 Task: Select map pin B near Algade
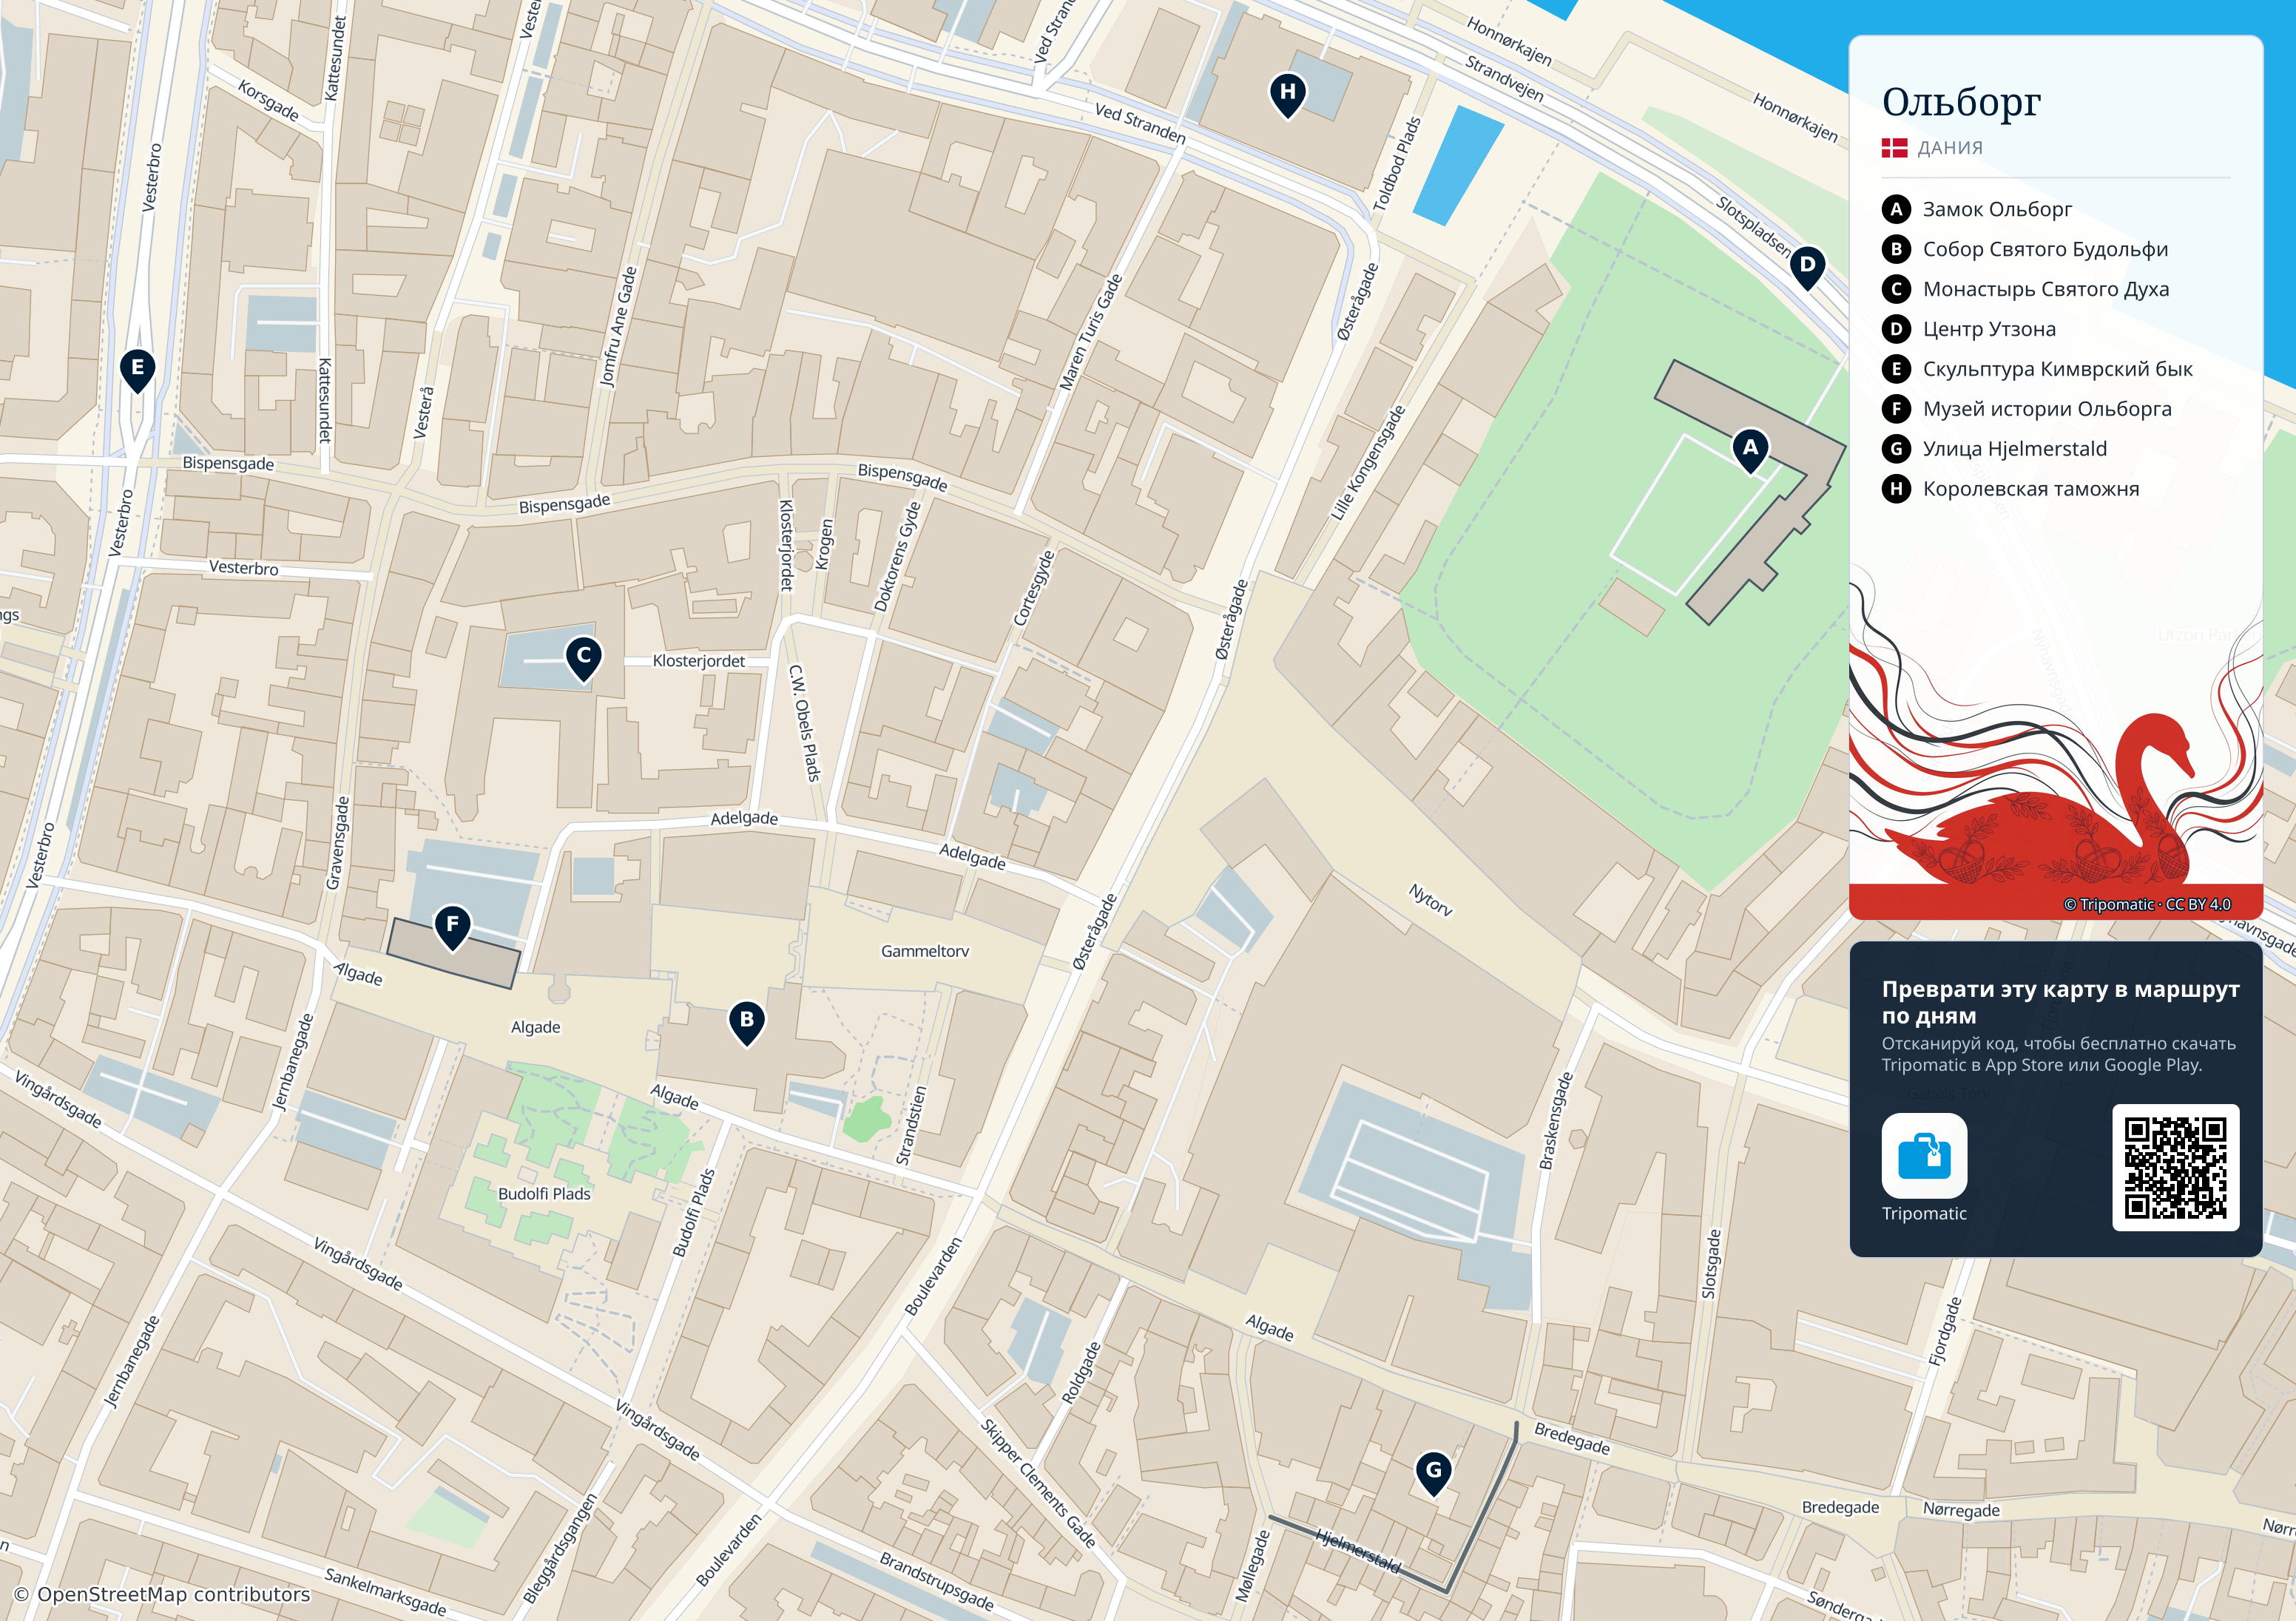[747, 1022]
